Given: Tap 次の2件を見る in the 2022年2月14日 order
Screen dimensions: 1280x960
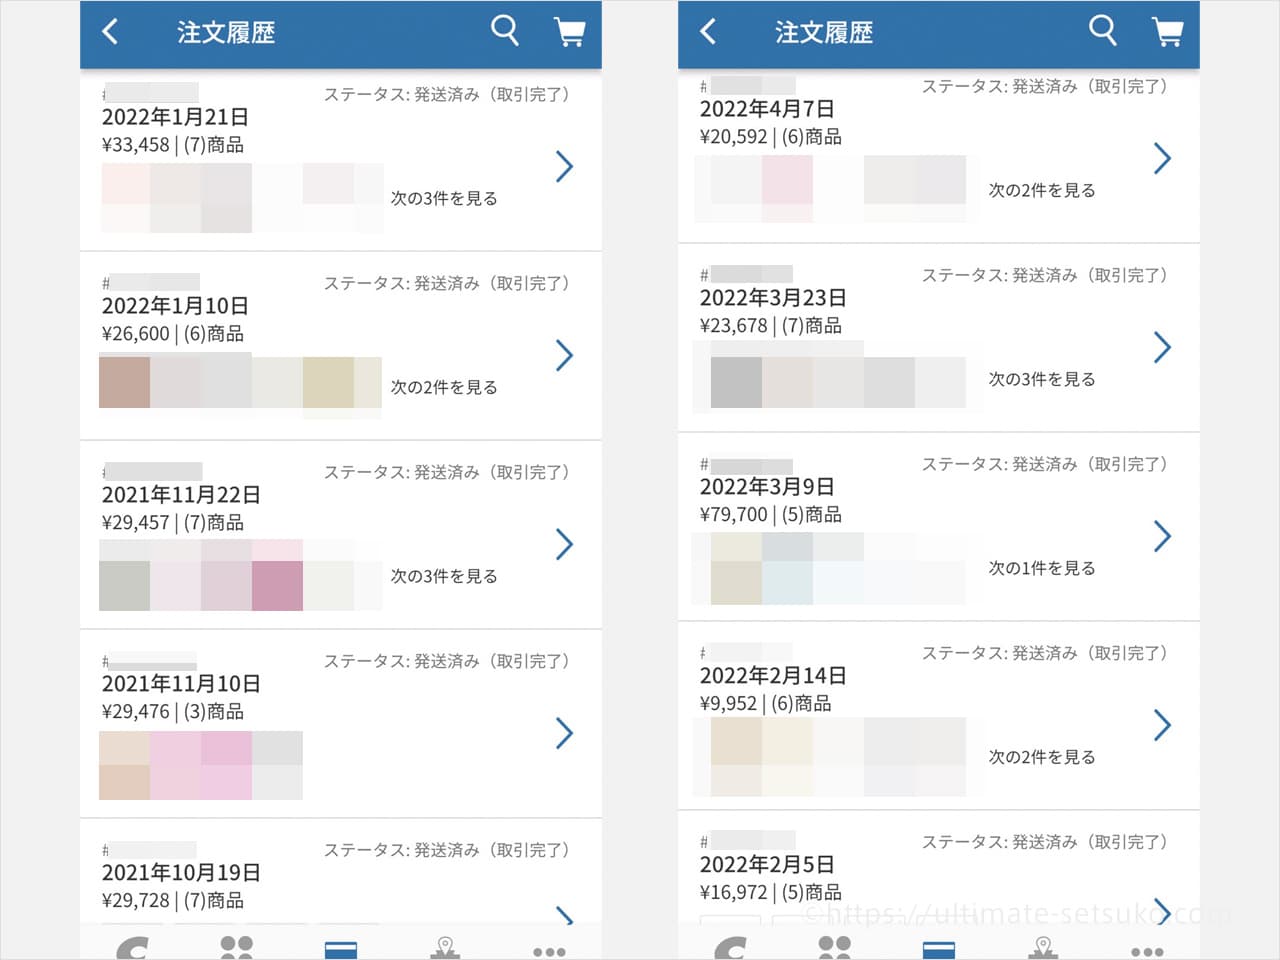Looking at the screenshot, I should (x=1042, y=757).
